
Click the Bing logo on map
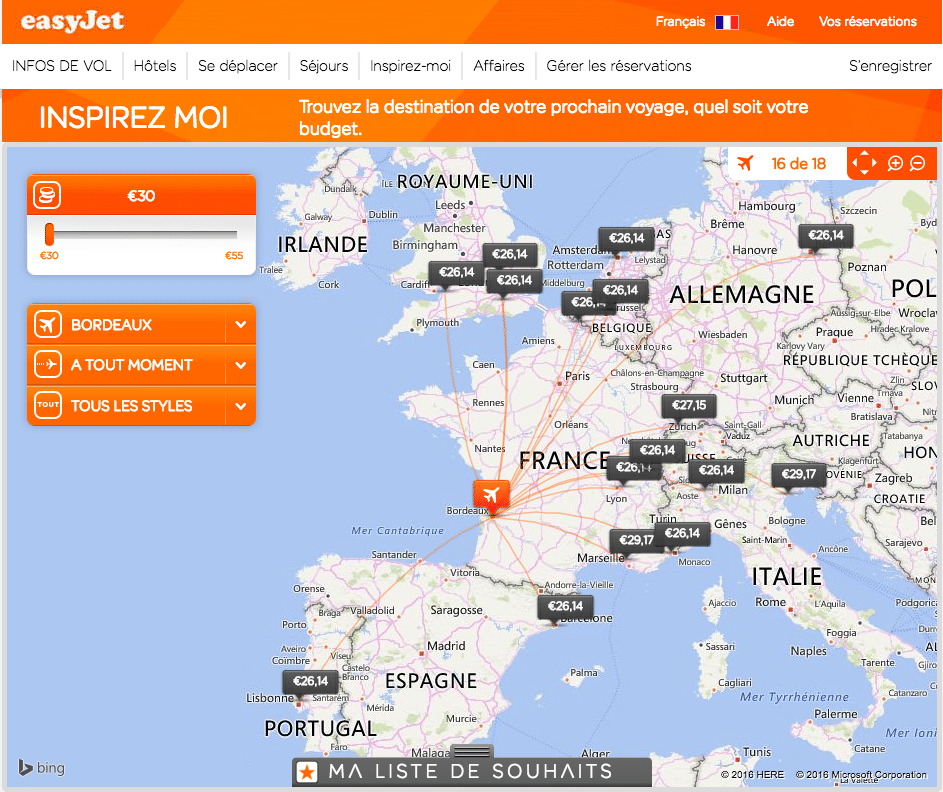click(x=41, y=768)
